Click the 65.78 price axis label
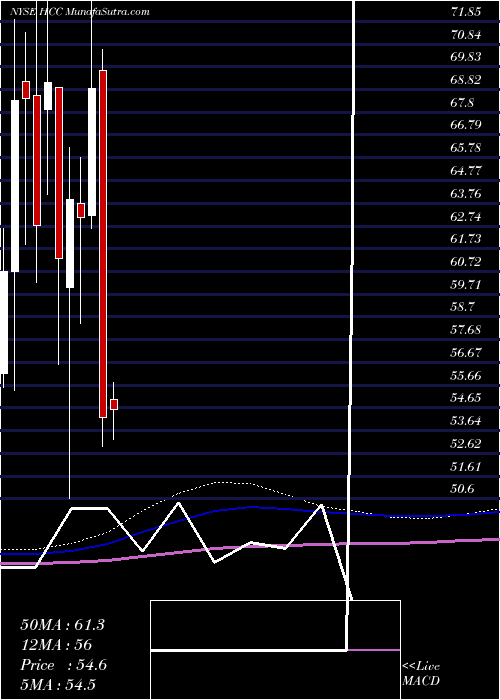Image resolution: width=500 pixels, height=700 pixels. pos(466,148)
